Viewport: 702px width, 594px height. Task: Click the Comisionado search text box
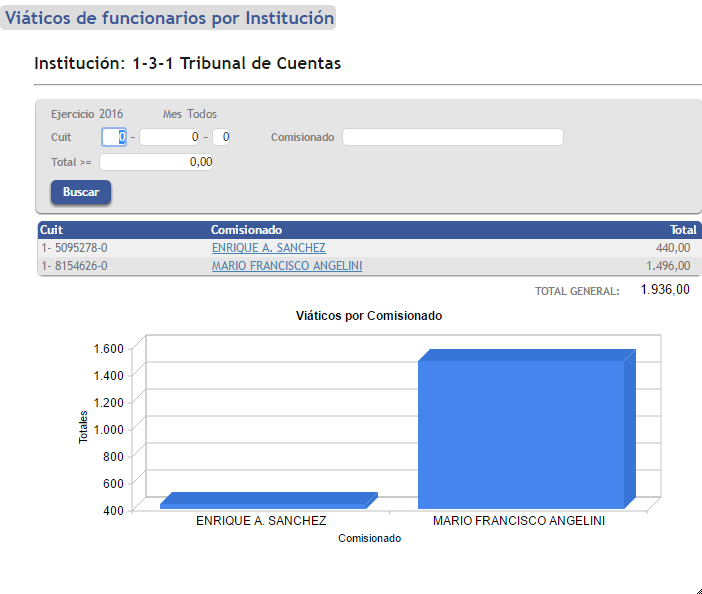click(x=452, y=137)
